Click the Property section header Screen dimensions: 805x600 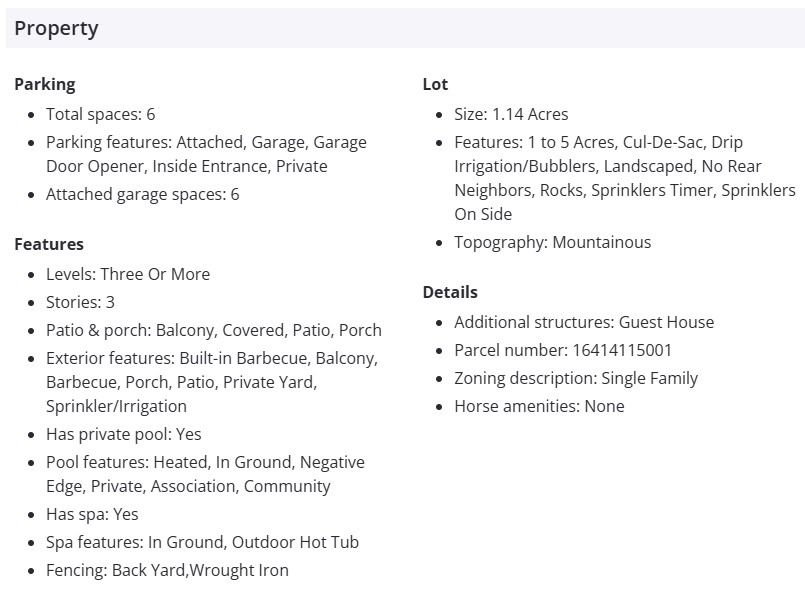click(56, 28)
